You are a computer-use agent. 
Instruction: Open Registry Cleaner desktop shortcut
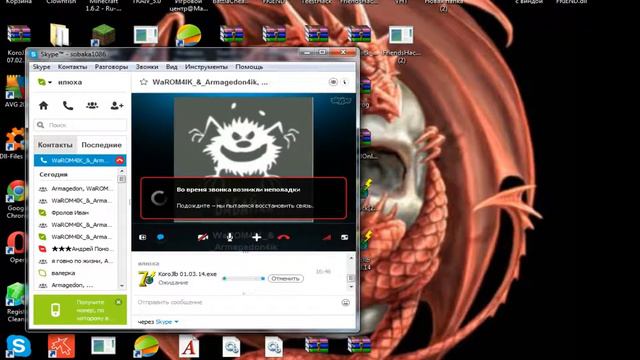pyautogui.click(x=16, y=295)
